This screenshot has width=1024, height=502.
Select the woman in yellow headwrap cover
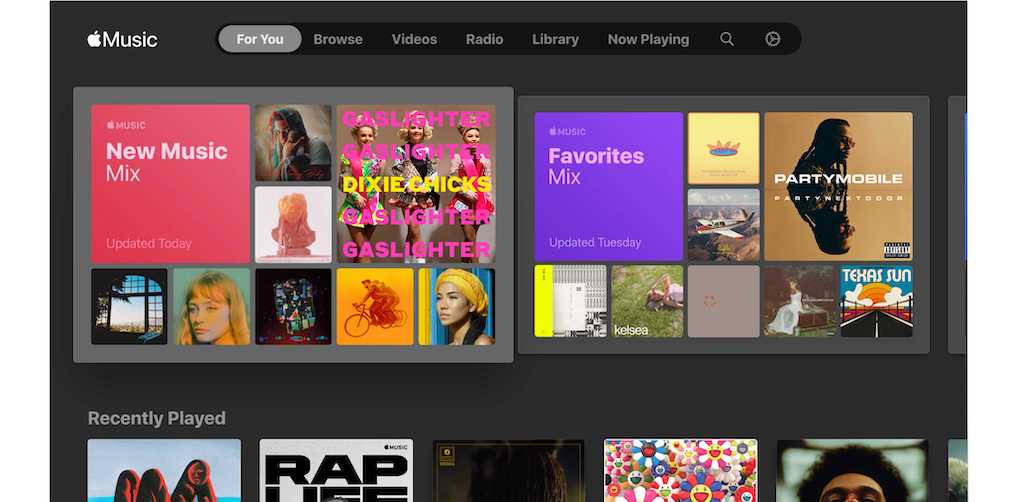(x=457, y=306)
